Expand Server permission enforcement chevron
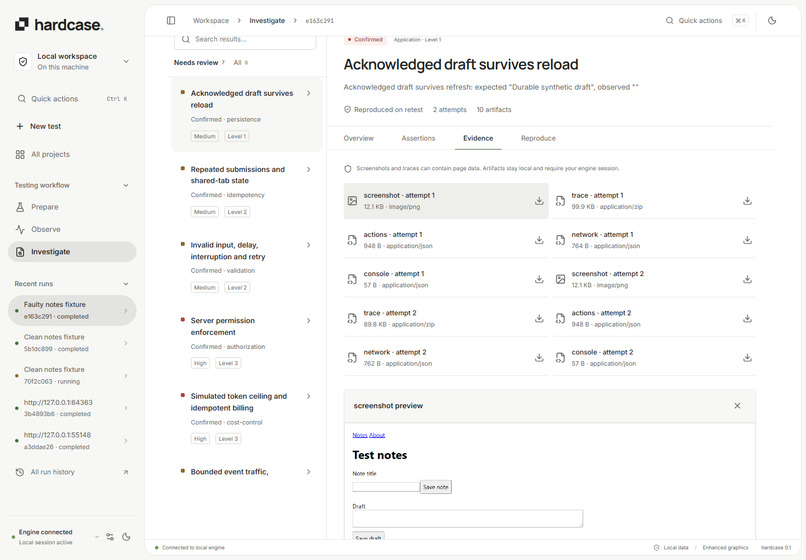 (x=308, y=320)
